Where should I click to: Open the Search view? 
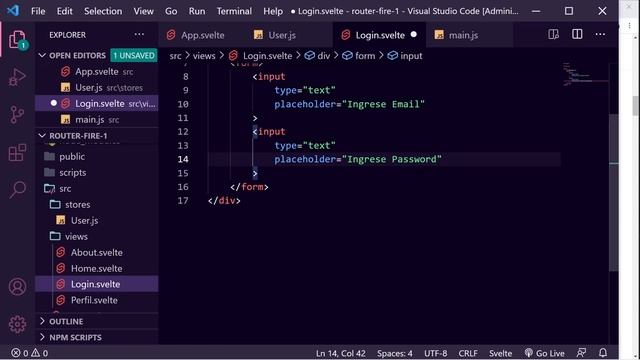17,189
